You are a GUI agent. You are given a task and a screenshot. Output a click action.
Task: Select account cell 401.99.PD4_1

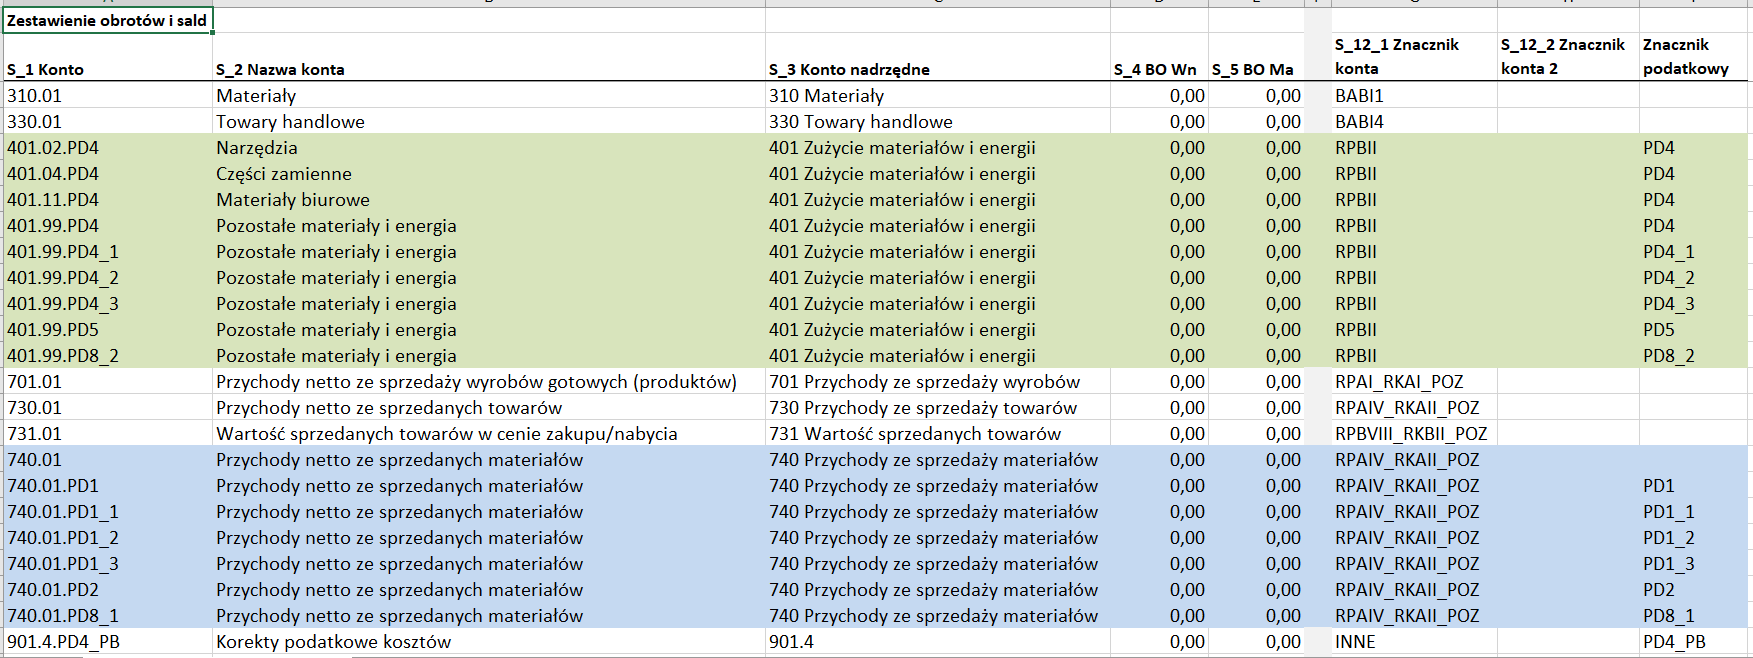[x=107, y=251]
